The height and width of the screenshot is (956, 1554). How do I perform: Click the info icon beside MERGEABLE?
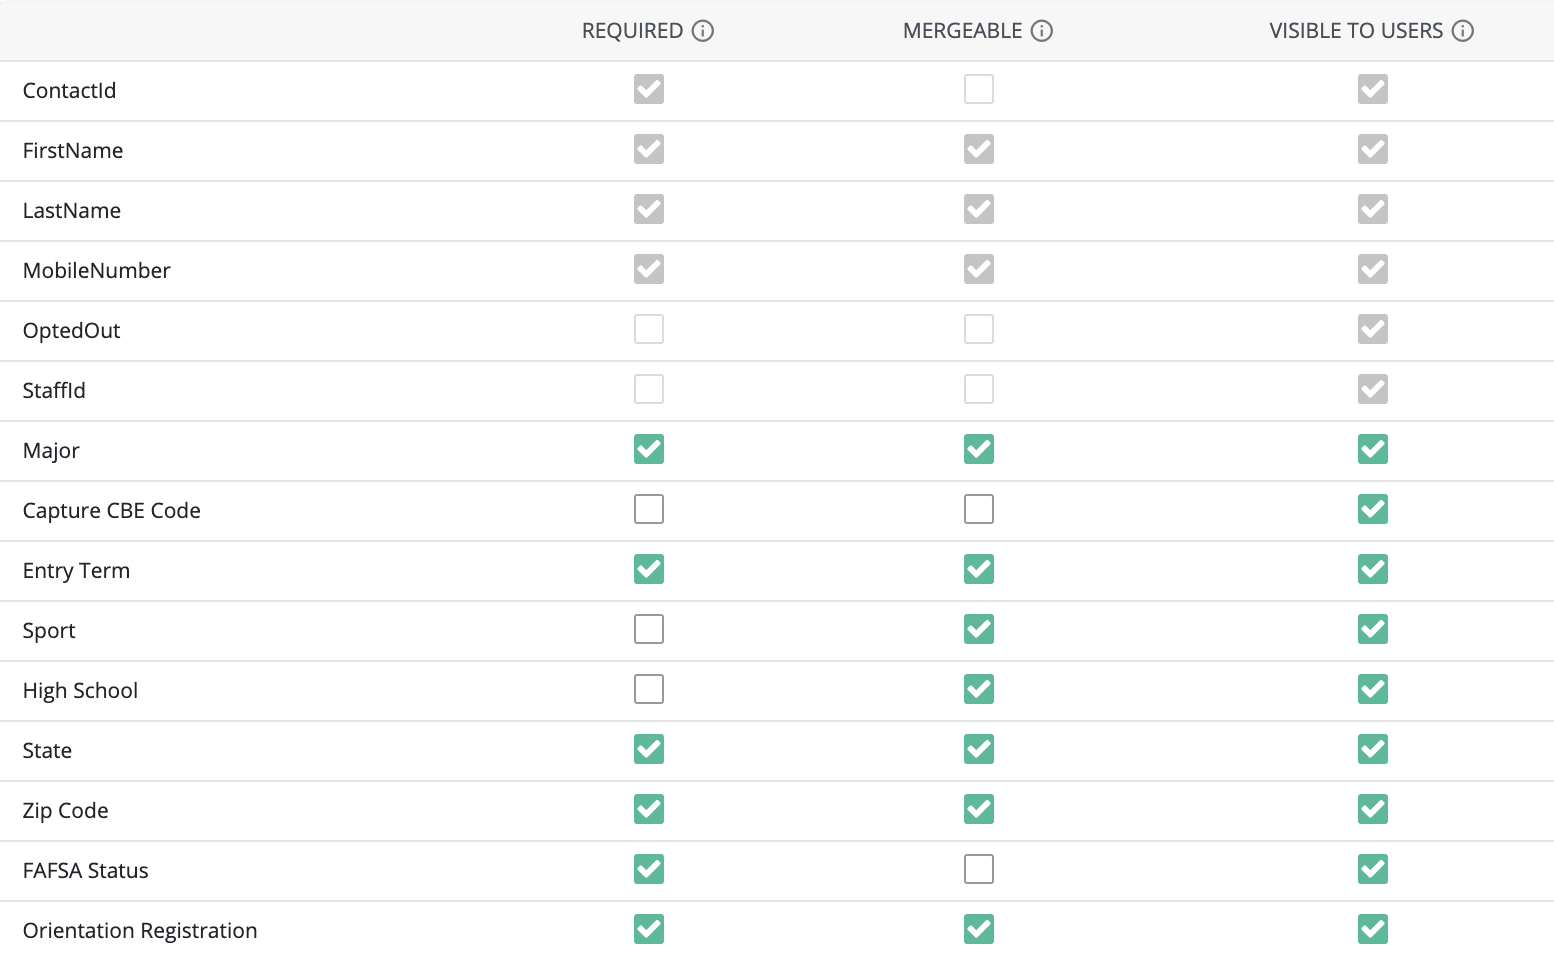coord(1042,31)
